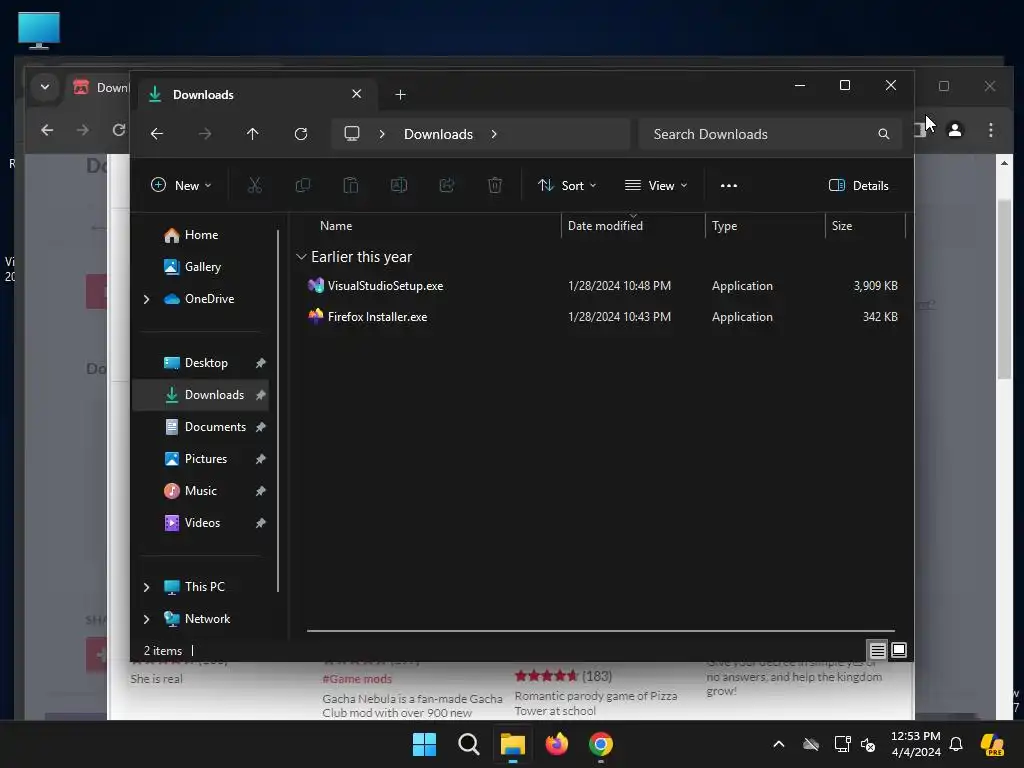Click the horizontal scrollbar in file list
Screen dimensions: 1024x768
601,631
